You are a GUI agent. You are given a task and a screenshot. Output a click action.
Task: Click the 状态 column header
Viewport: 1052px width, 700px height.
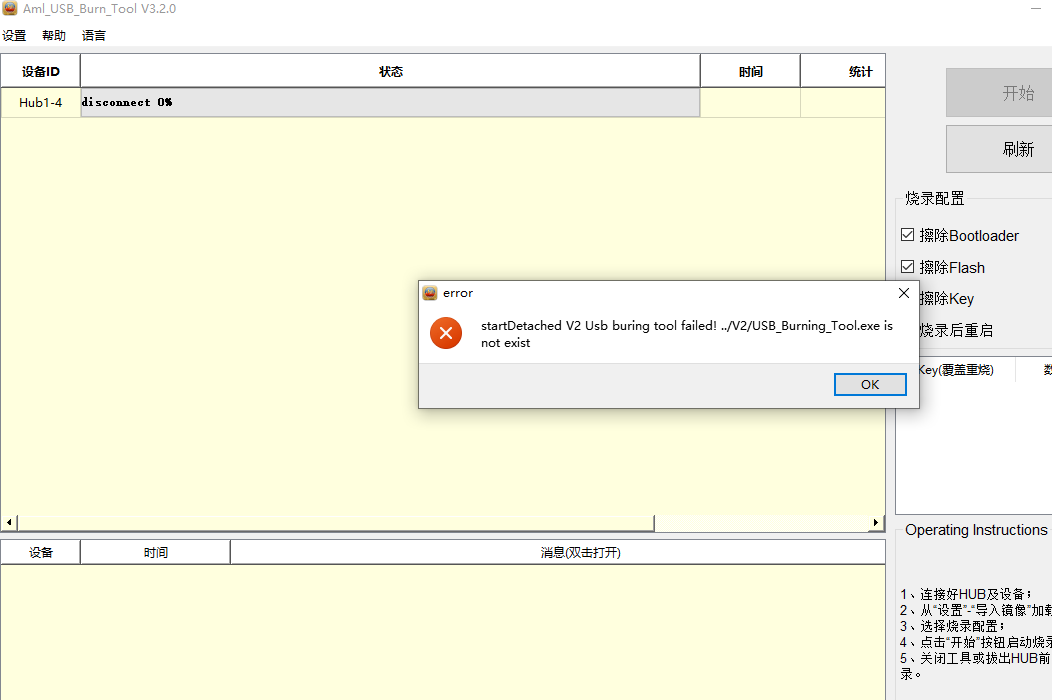(390, 71)
